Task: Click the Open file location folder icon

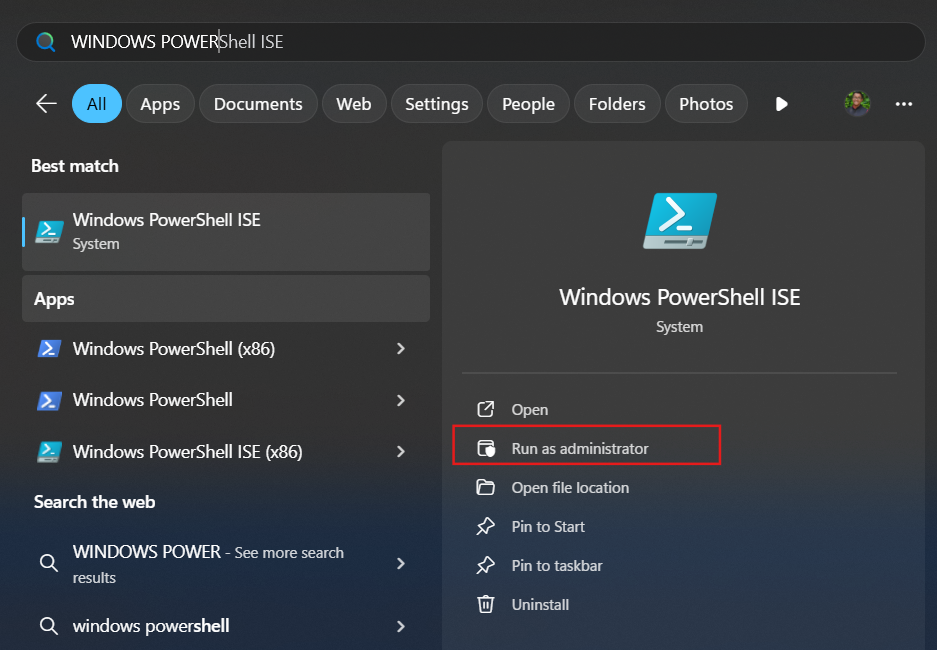Action: [485, 488]
